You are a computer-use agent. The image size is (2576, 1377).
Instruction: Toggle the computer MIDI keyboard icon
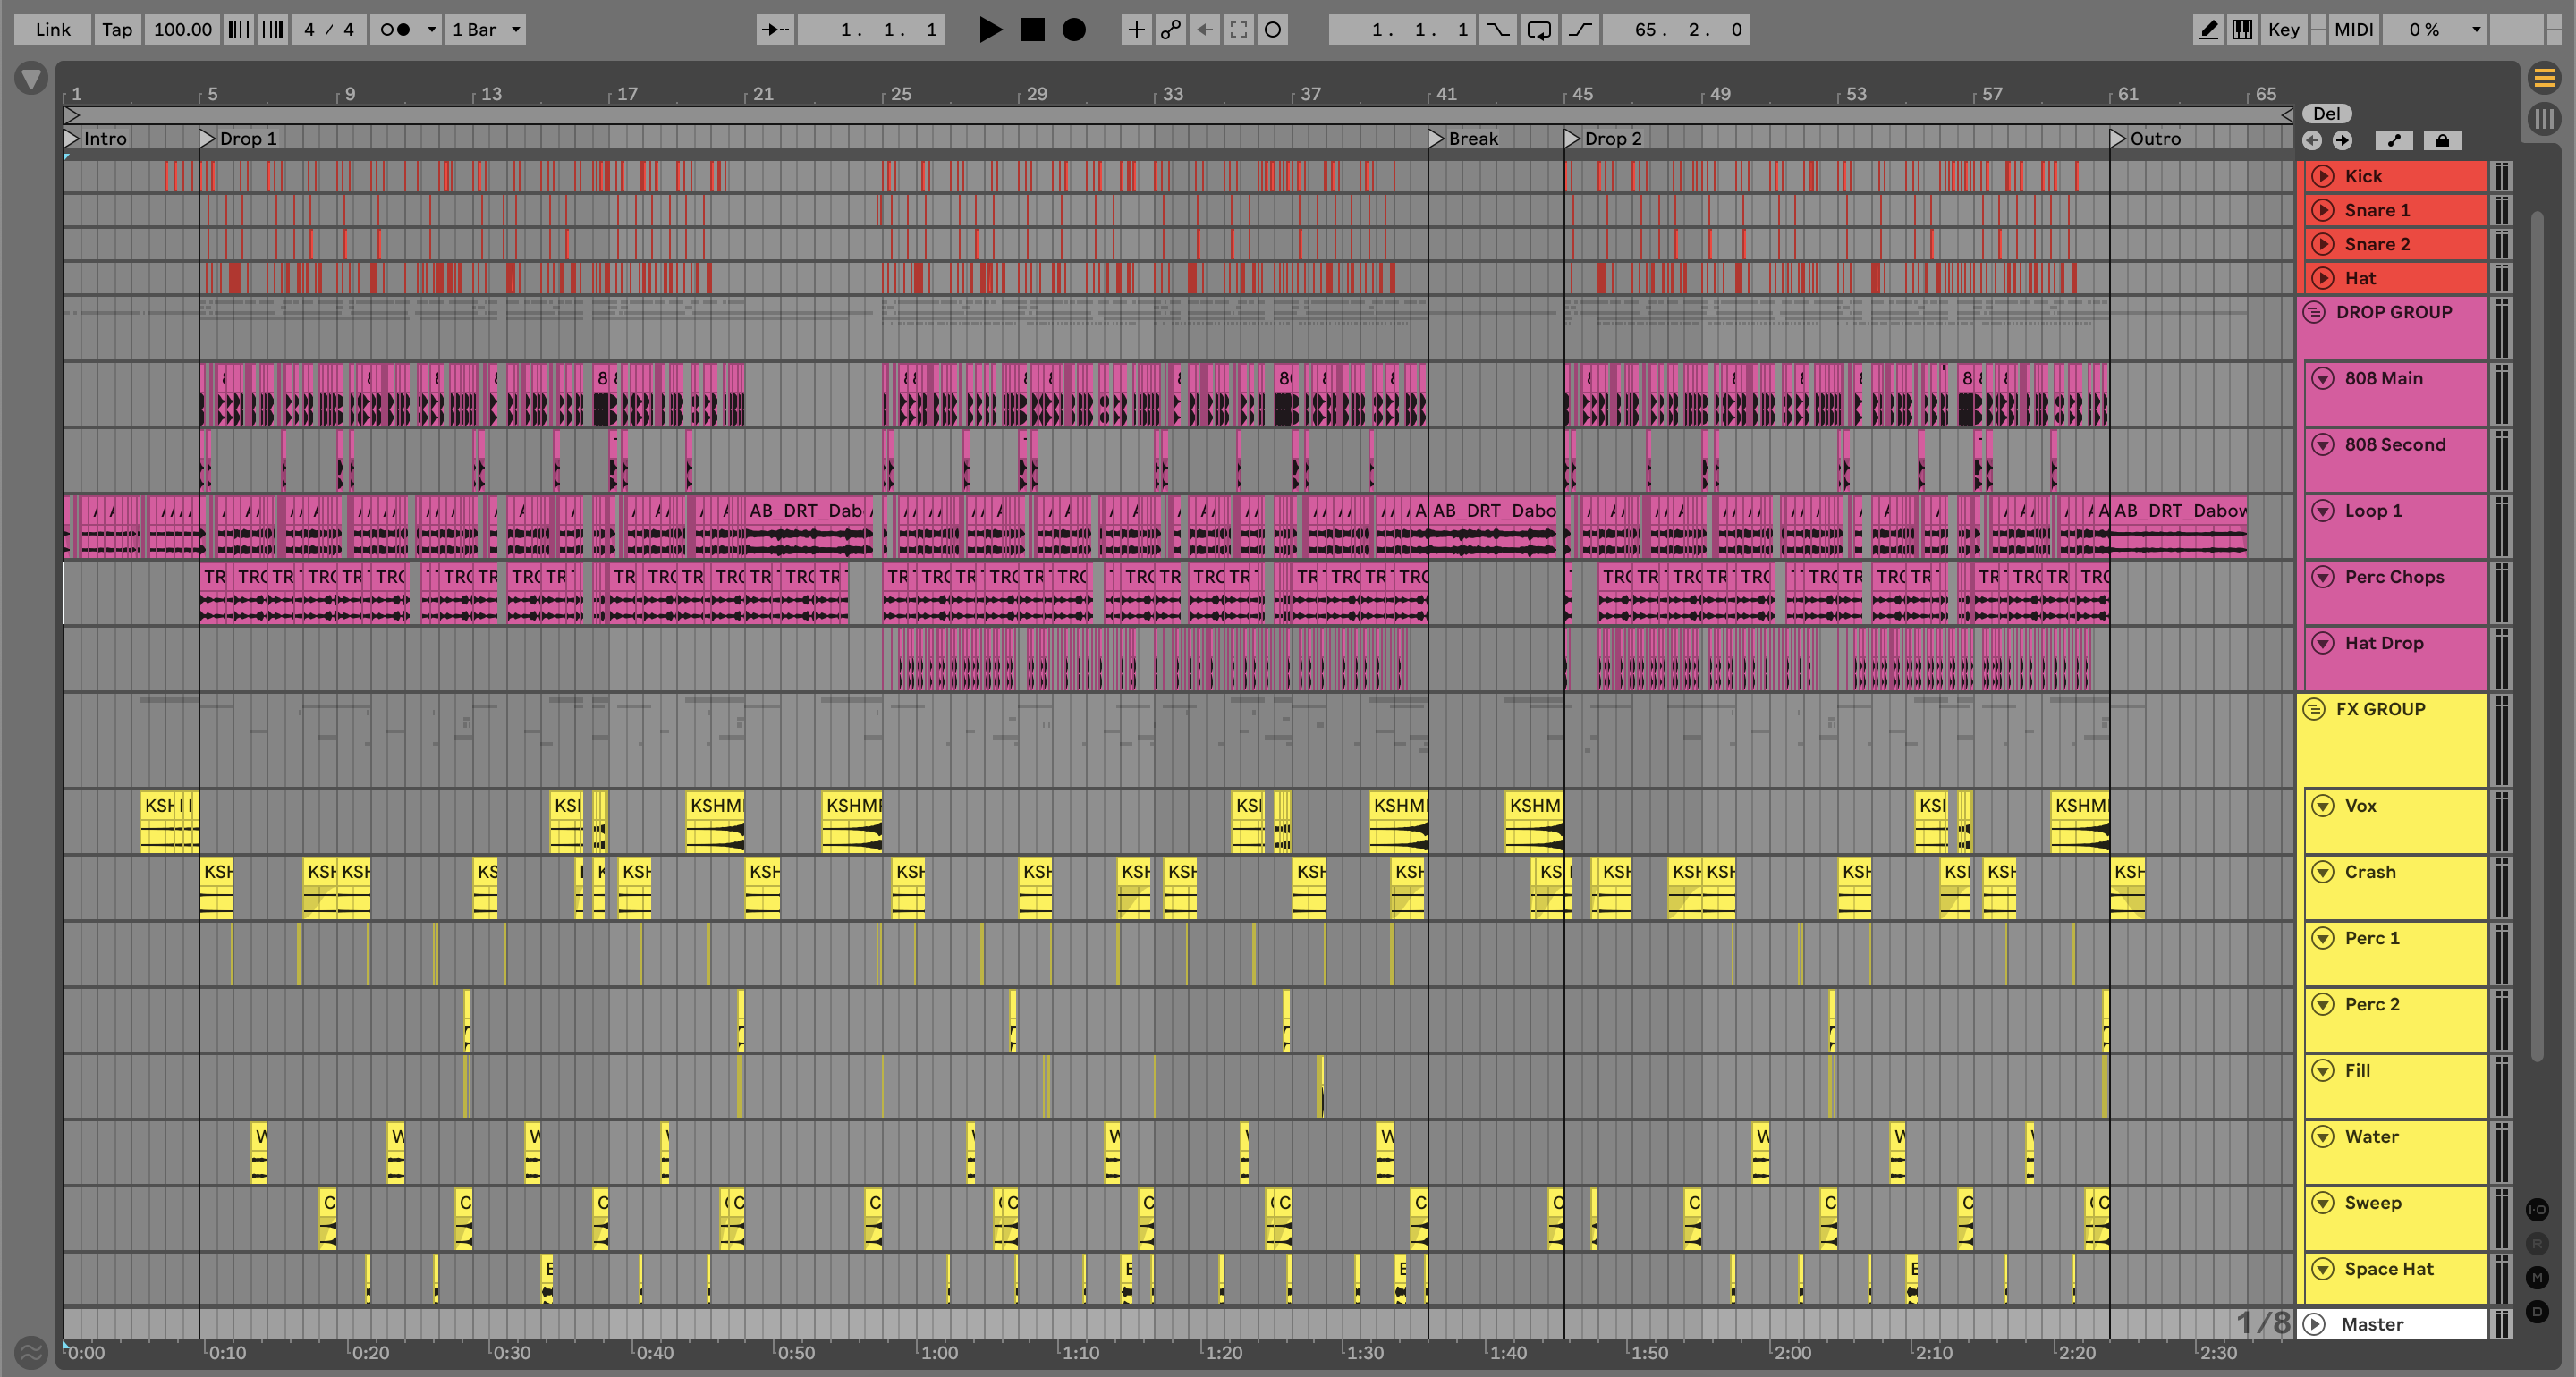(x=2243, y=30)
